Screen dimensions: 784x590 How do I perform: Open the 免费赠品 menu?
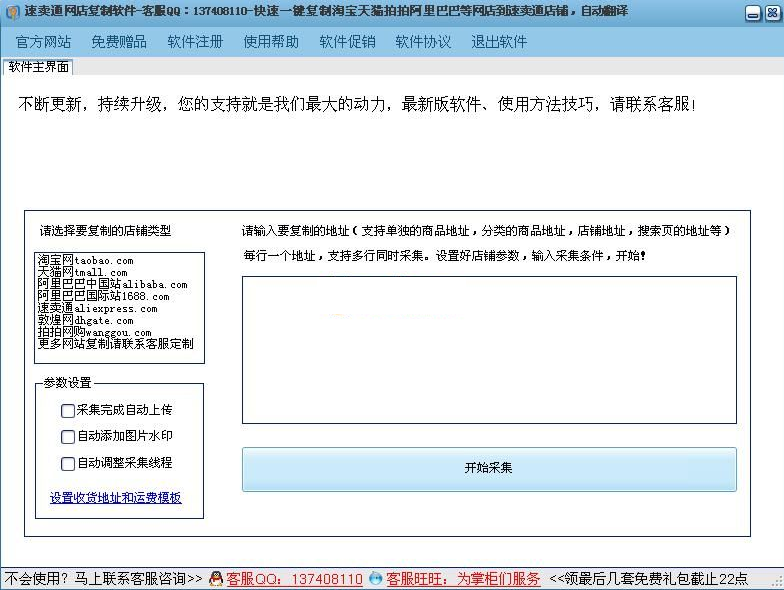pyautogui.click(x=119, y=42)
